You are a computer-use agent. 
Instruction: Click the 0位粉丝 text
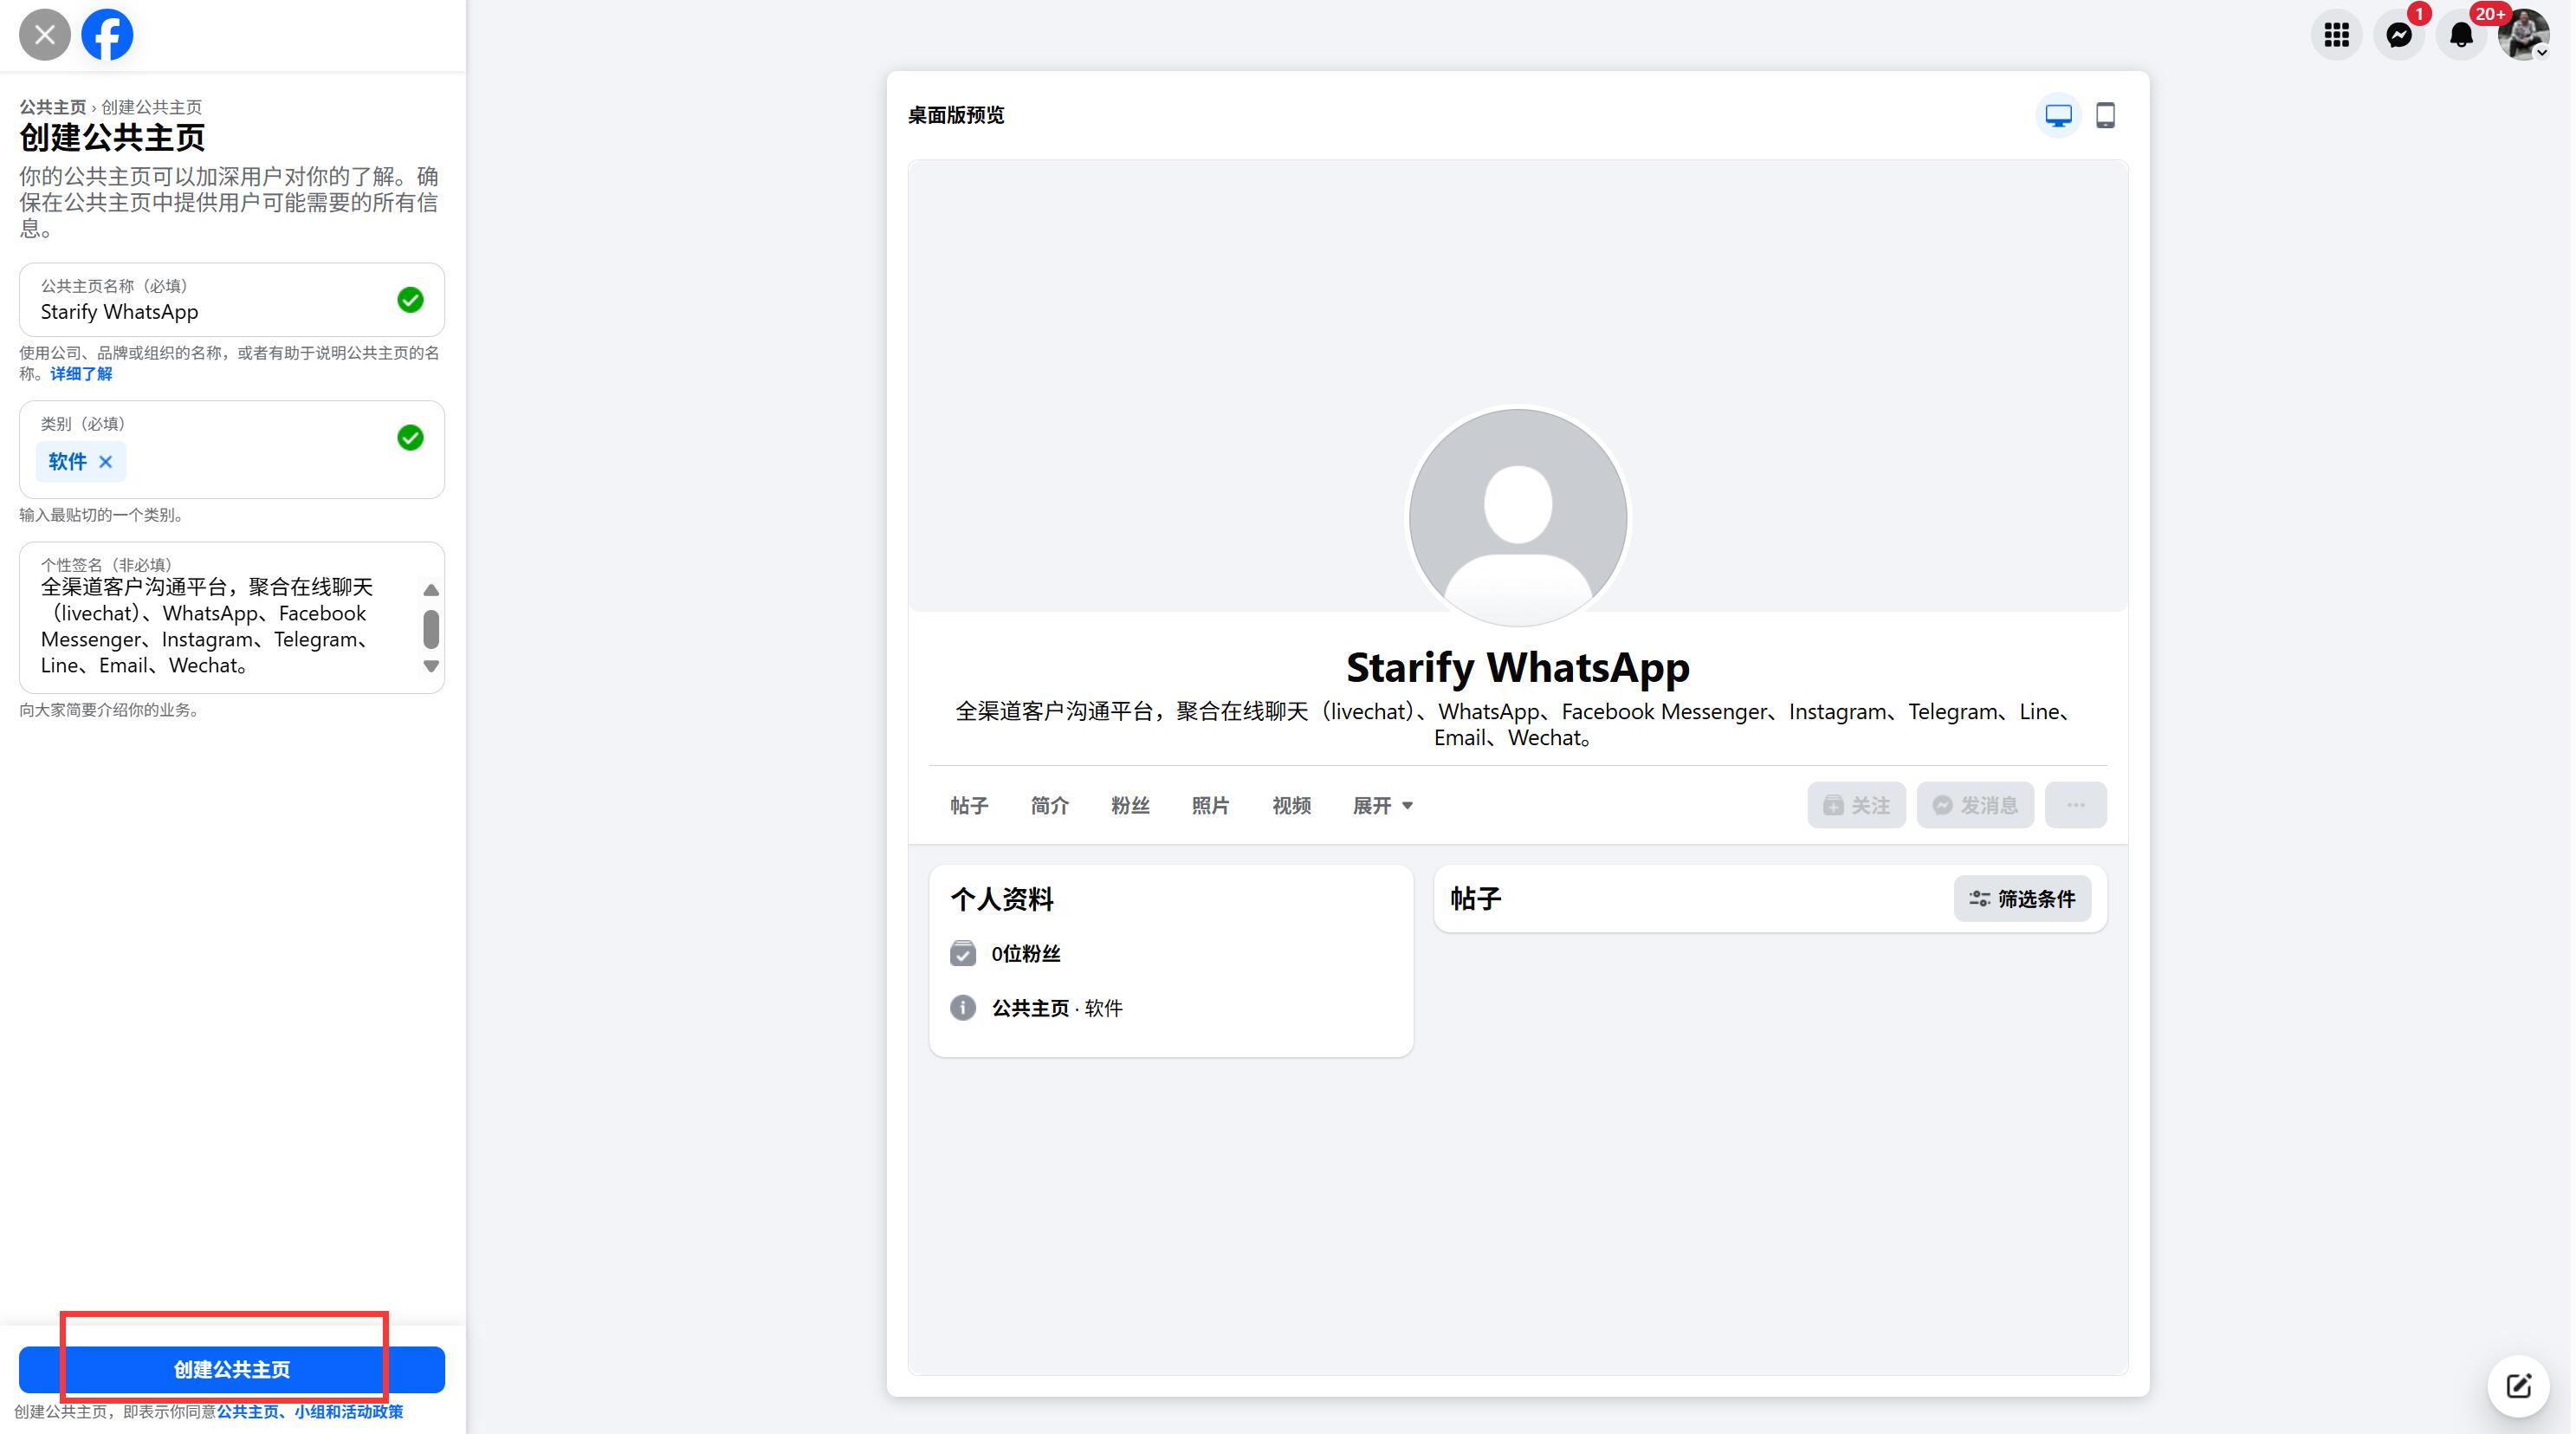[1027, 955]
